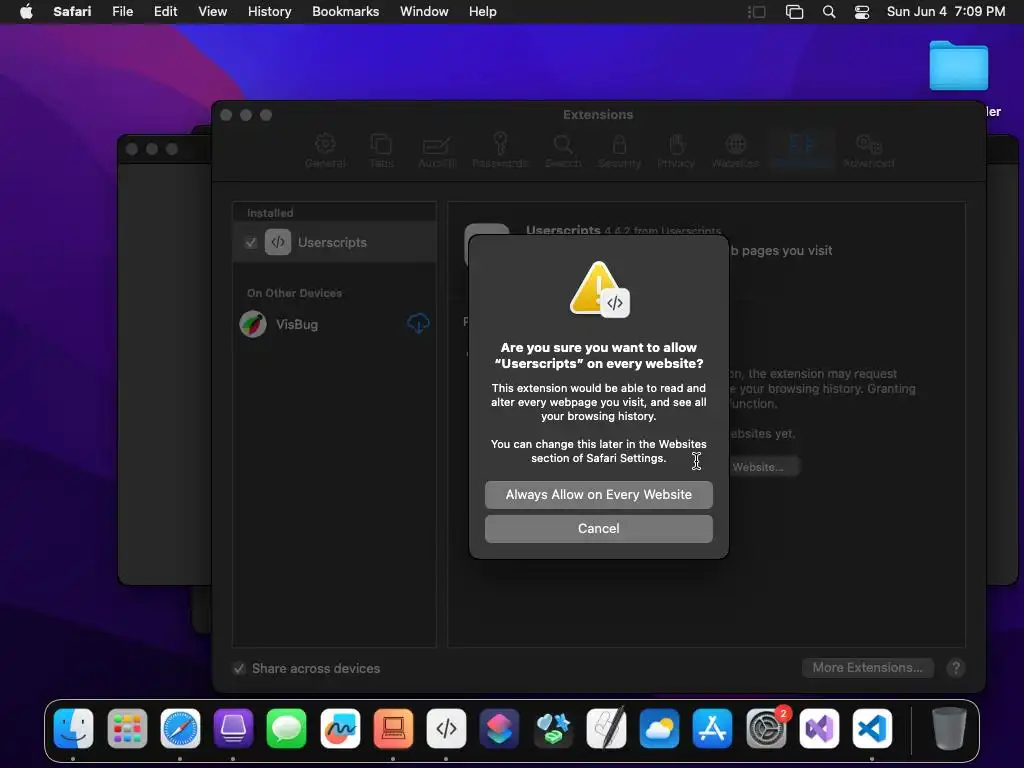This screenshot has height=768, width=1024.
Task: Open the orange laptop app in Dock
Action: 393,728
